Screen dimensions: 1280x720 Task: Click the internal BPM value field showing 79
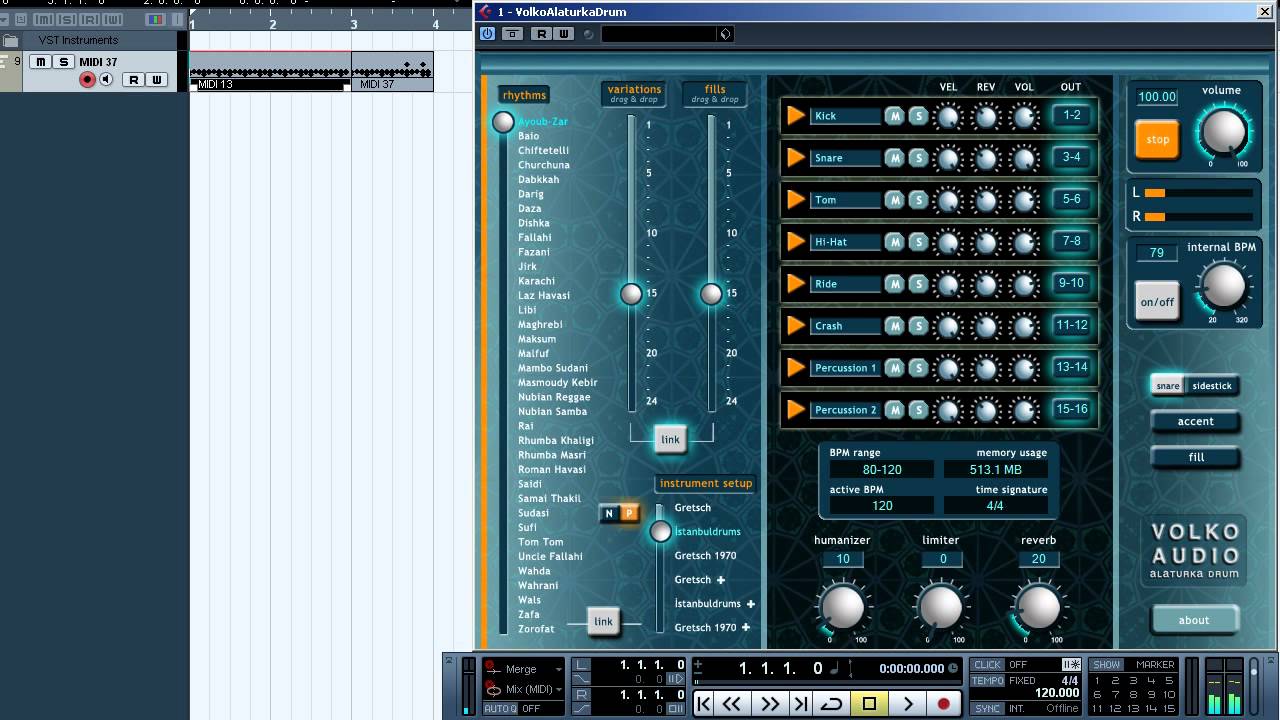click(x=1157, y=253)
